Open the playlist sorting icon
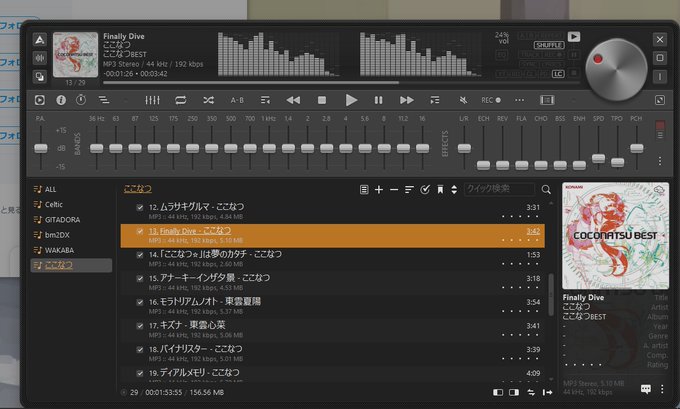Viewport: 680px width, 409px height. [409, 190]
